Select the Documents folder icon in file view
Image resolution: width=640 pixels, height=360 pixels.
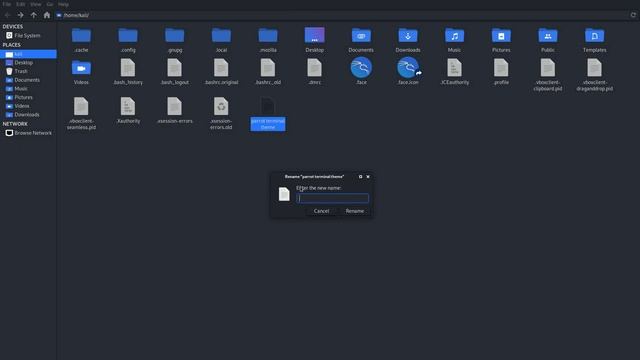click(361, 36)
